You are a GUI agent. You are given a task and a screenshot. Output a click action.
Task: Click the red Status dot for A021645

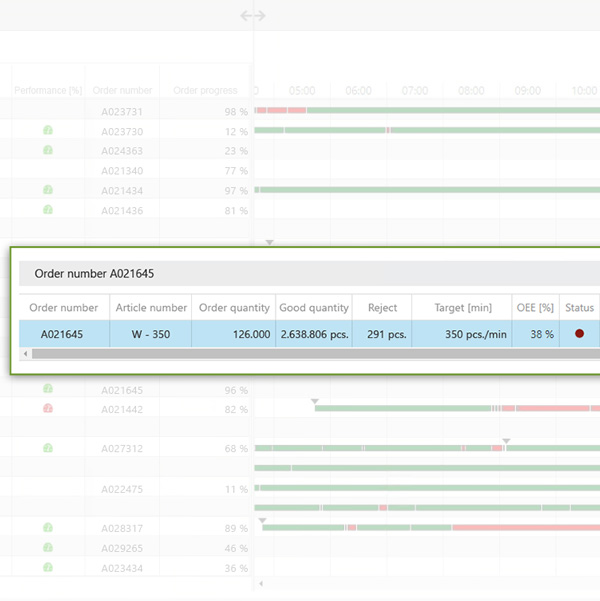pyautogui.click(x=579, y=334)
